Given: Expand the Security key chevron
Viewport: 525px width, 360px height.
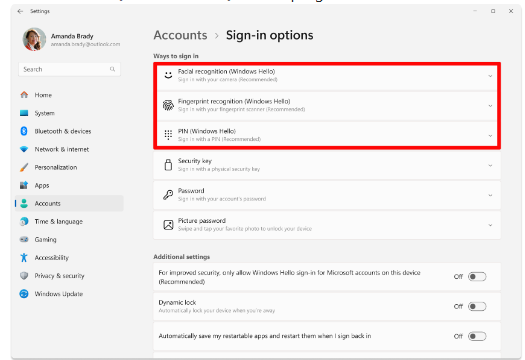Looking at the screenshot, I should [x=490, y=165].
